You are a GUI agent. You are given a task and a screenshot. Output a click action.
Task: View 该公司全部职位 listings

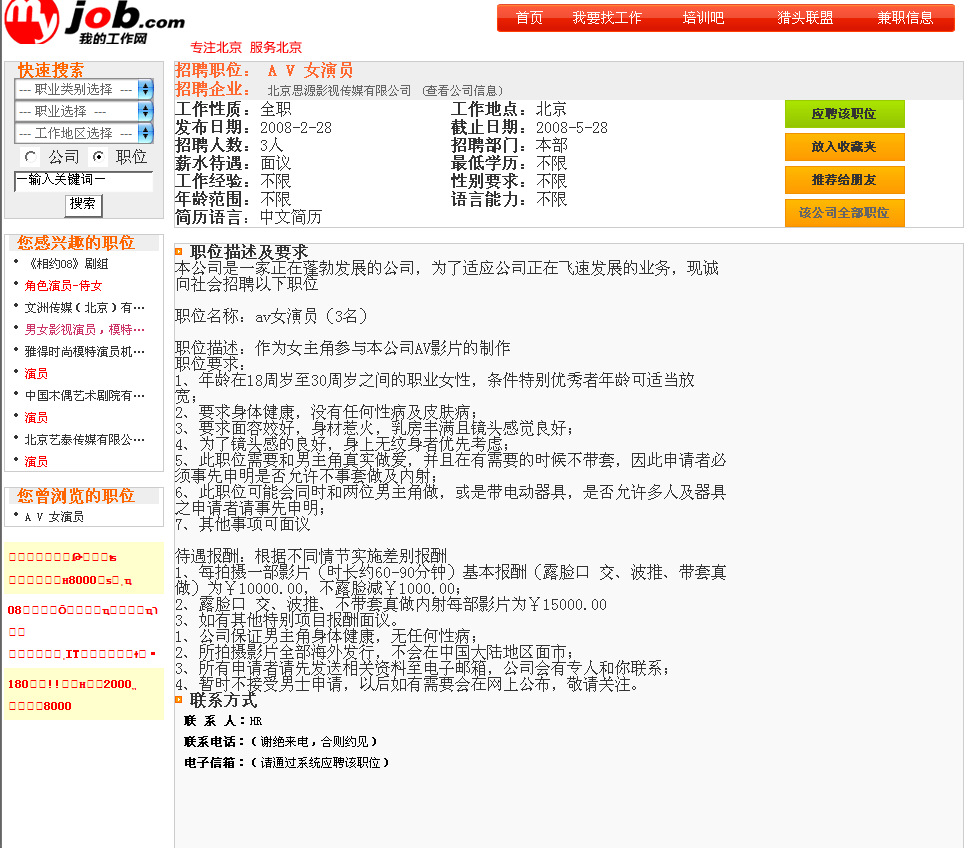[844, 213]
